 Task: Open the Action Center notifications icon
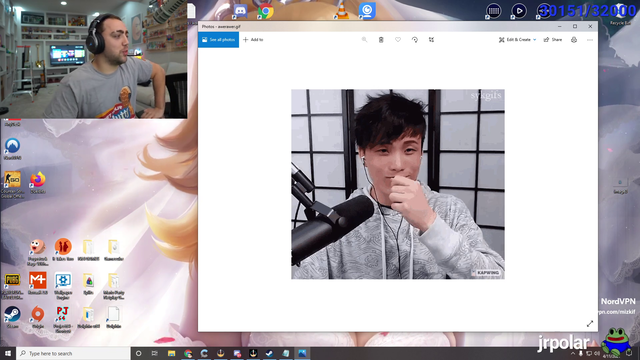click(629, 353)
